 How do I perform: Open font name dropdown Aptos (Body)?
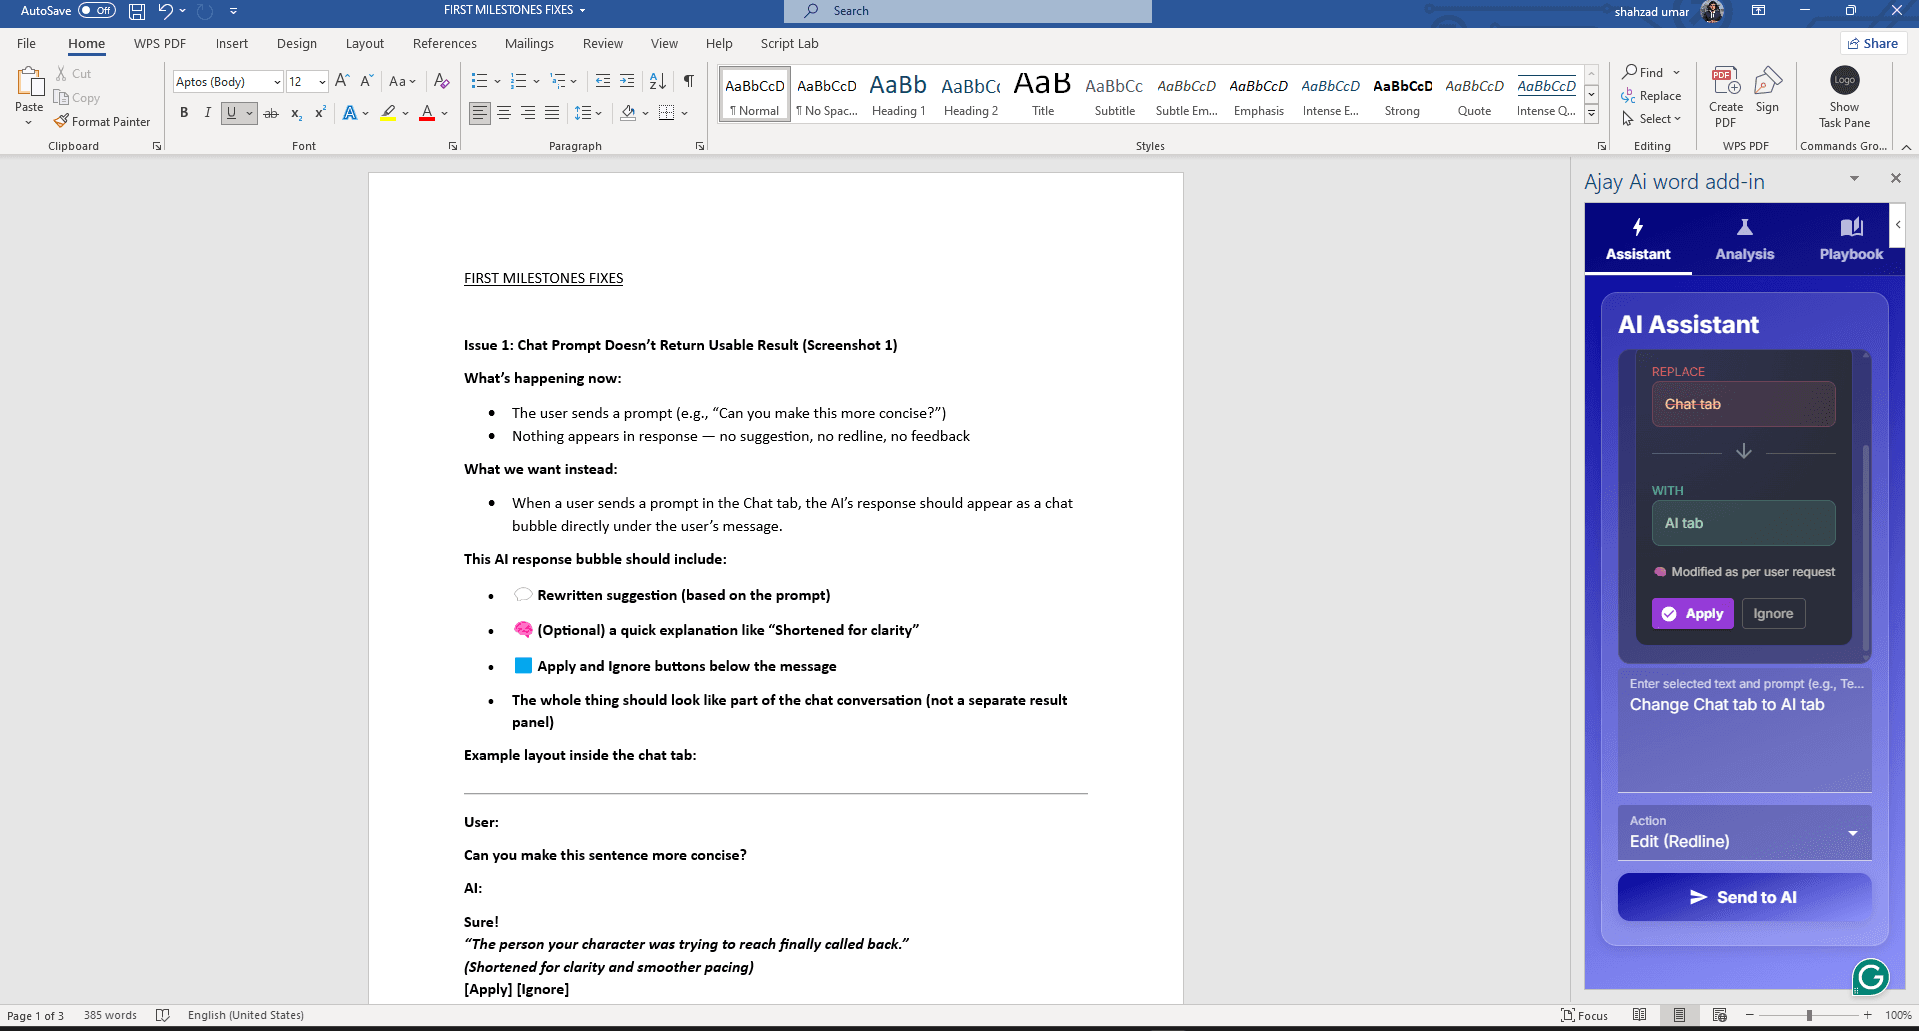[277, 82]
